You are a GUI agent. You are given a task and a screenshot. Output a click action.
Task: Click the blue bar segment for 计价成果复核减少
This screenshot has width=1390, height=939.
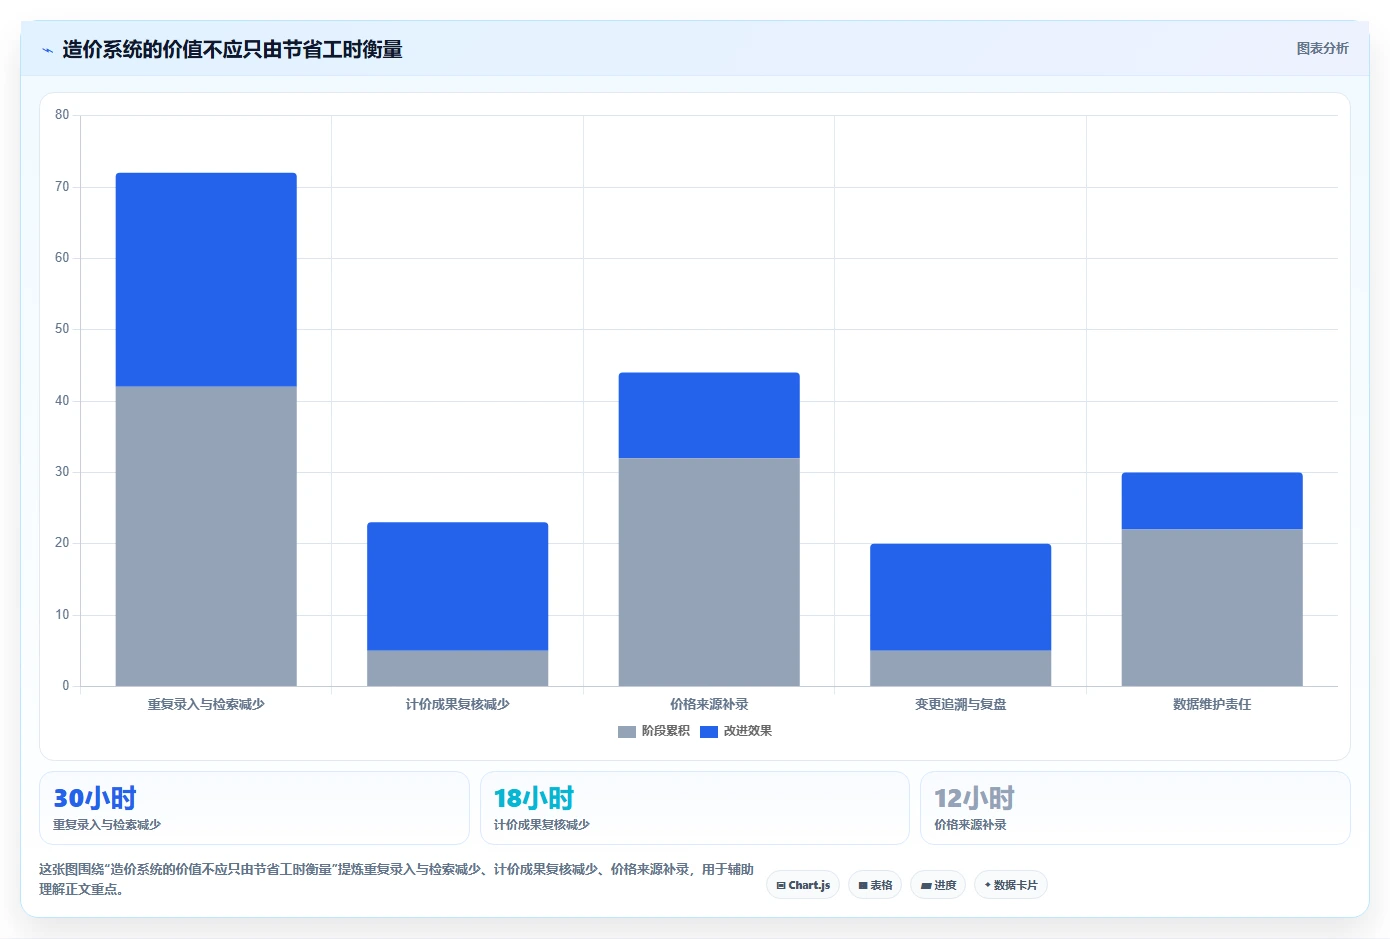[x=457, y=586]
